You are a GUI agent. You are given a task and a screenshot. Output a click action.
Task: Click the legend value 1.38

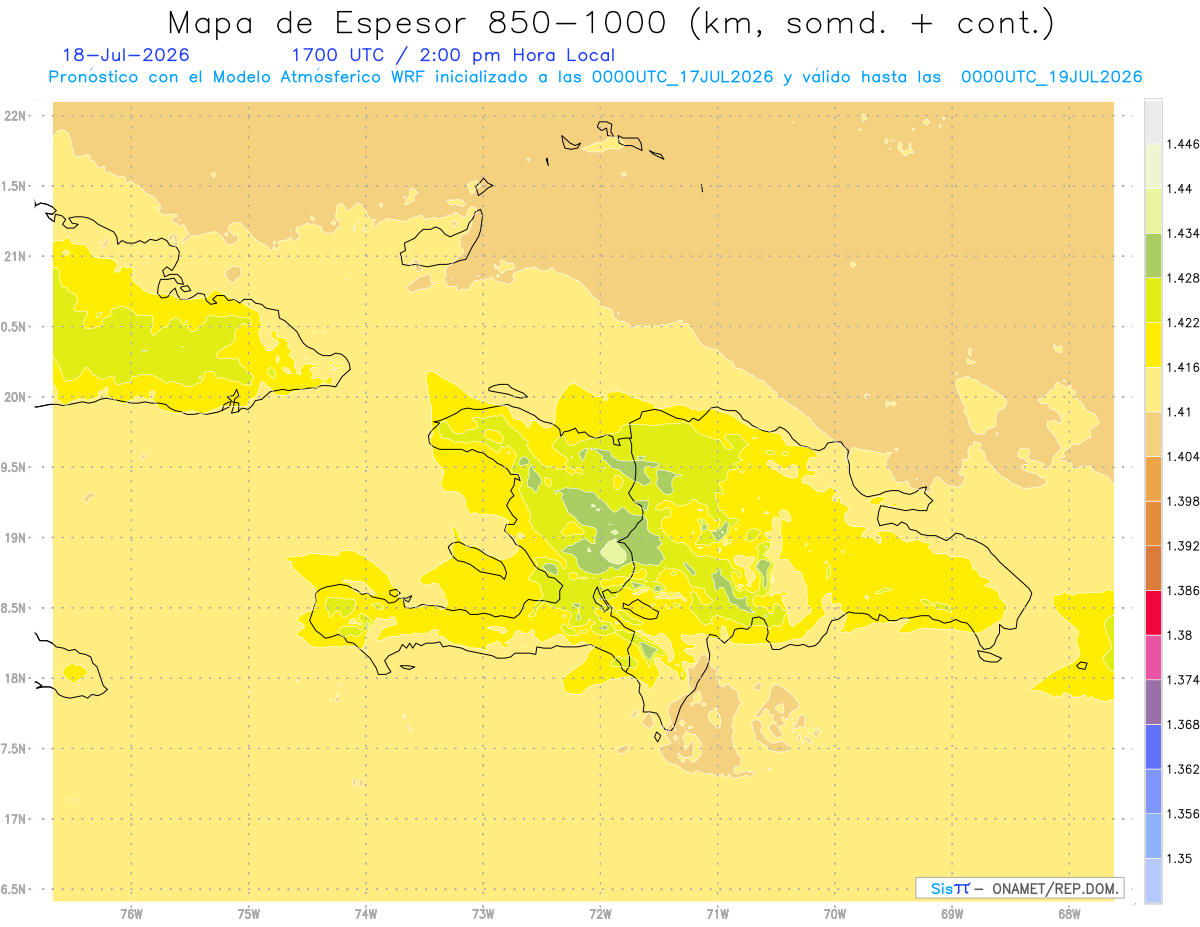click(1179, 635)
